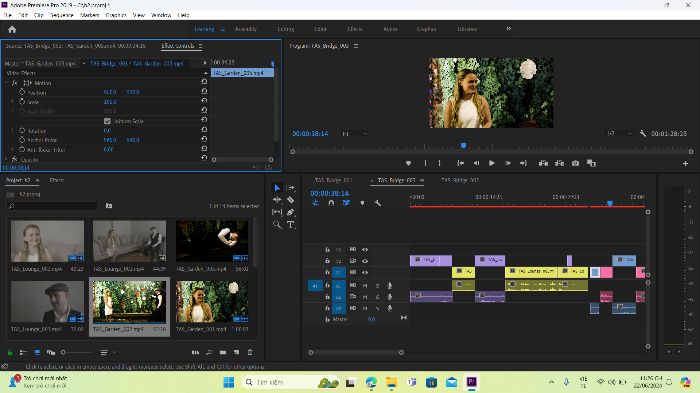Viewport: 700px width, 393px height.
Task: Click the Find icon in the Project panel footer
Action: click(x=208, y=352)
